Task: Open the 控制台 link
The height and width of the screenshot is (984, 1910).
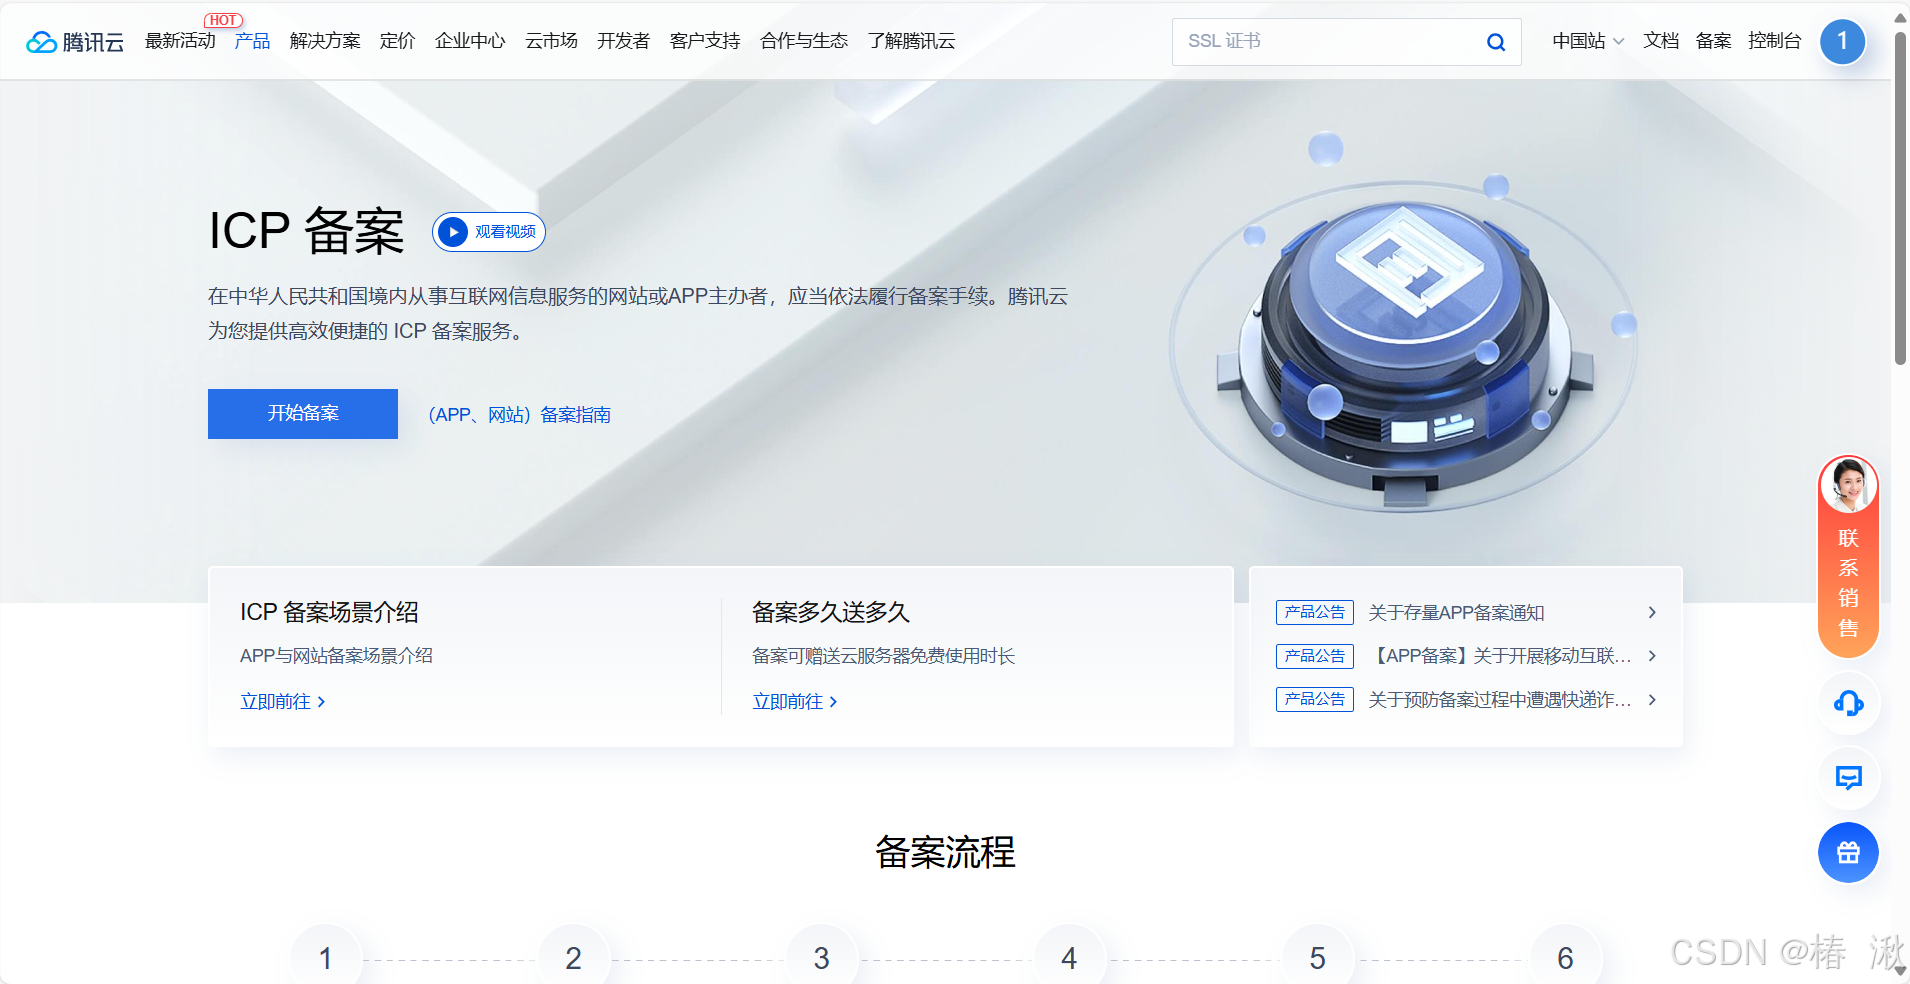Action: click(1774, 41)
